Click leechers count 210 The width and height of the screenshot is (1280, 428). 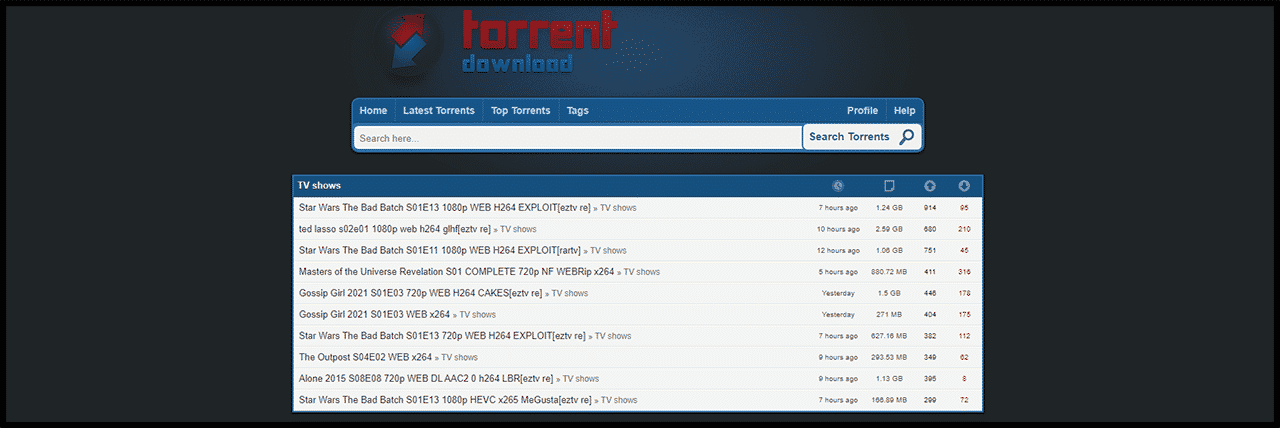tap(964, 229)
